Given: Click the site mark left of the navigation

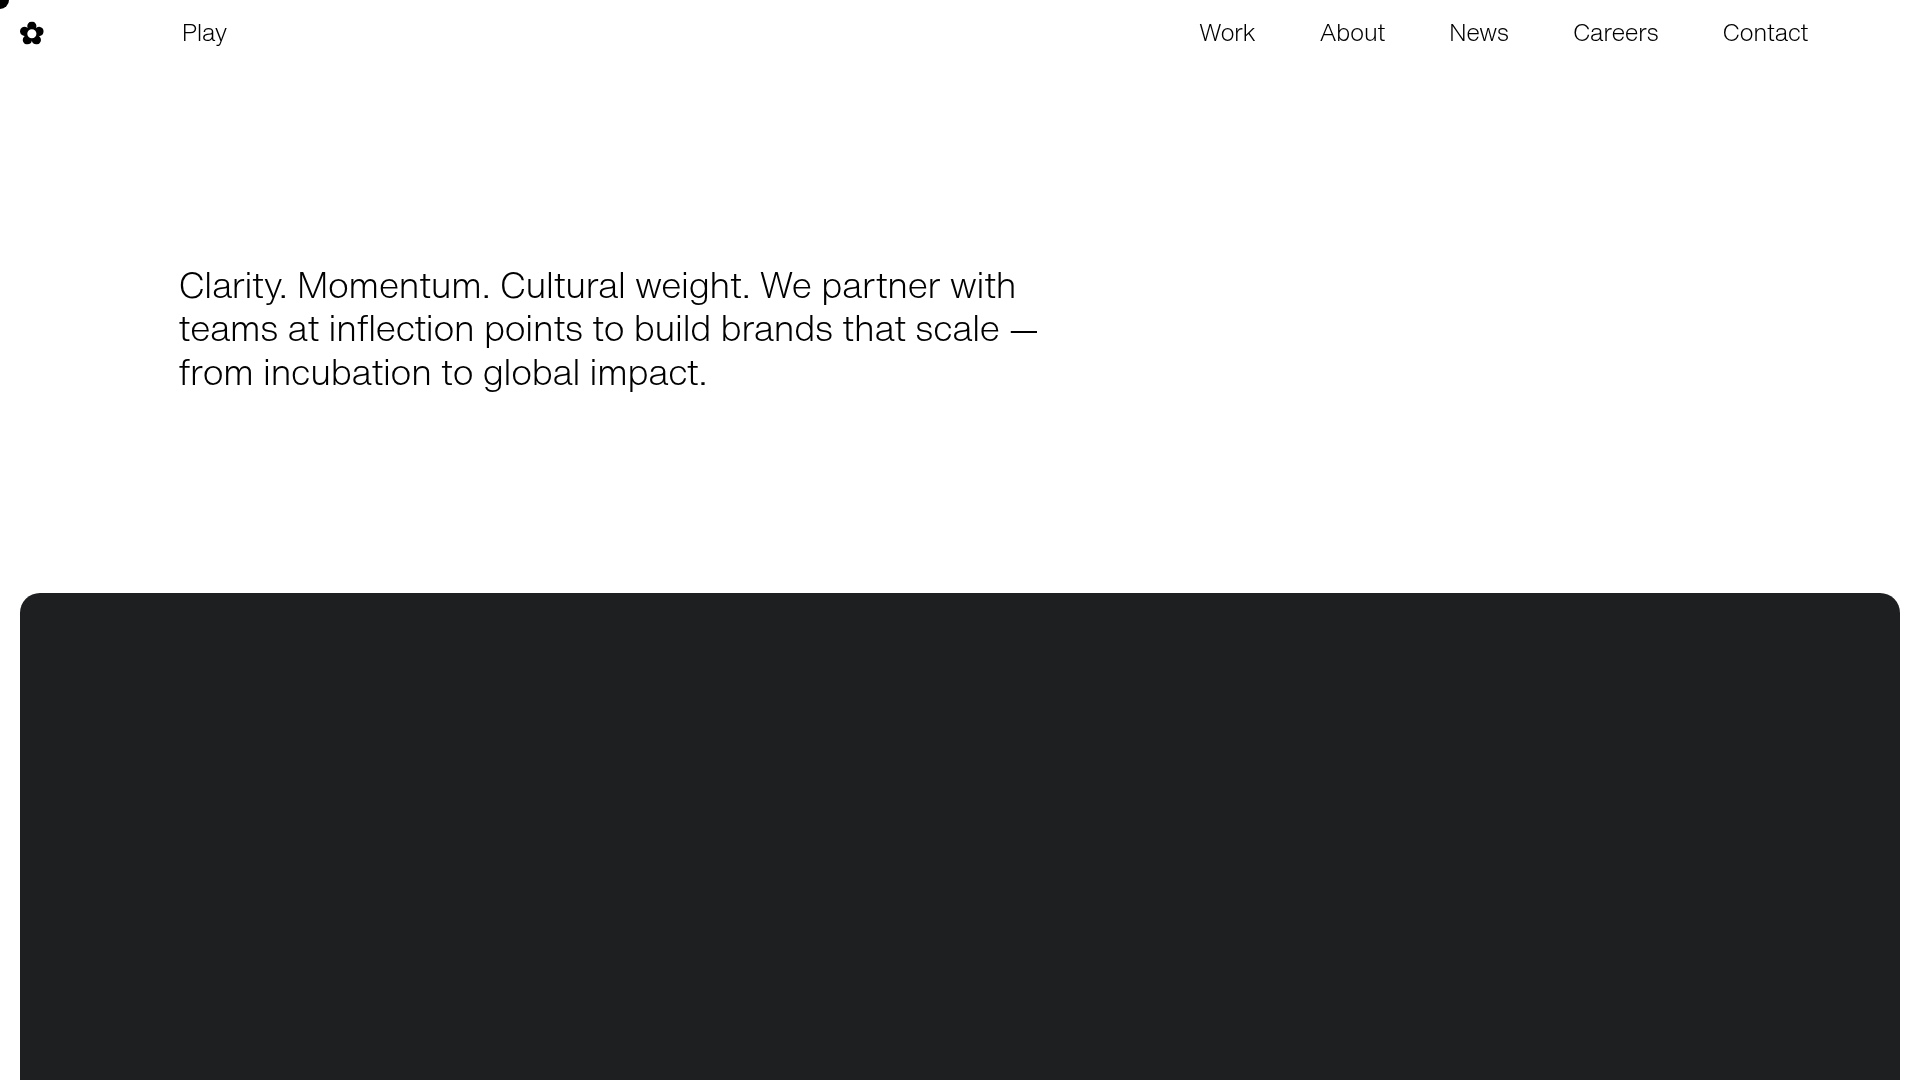Looking at the screenshot, I should tap(31, 33).
